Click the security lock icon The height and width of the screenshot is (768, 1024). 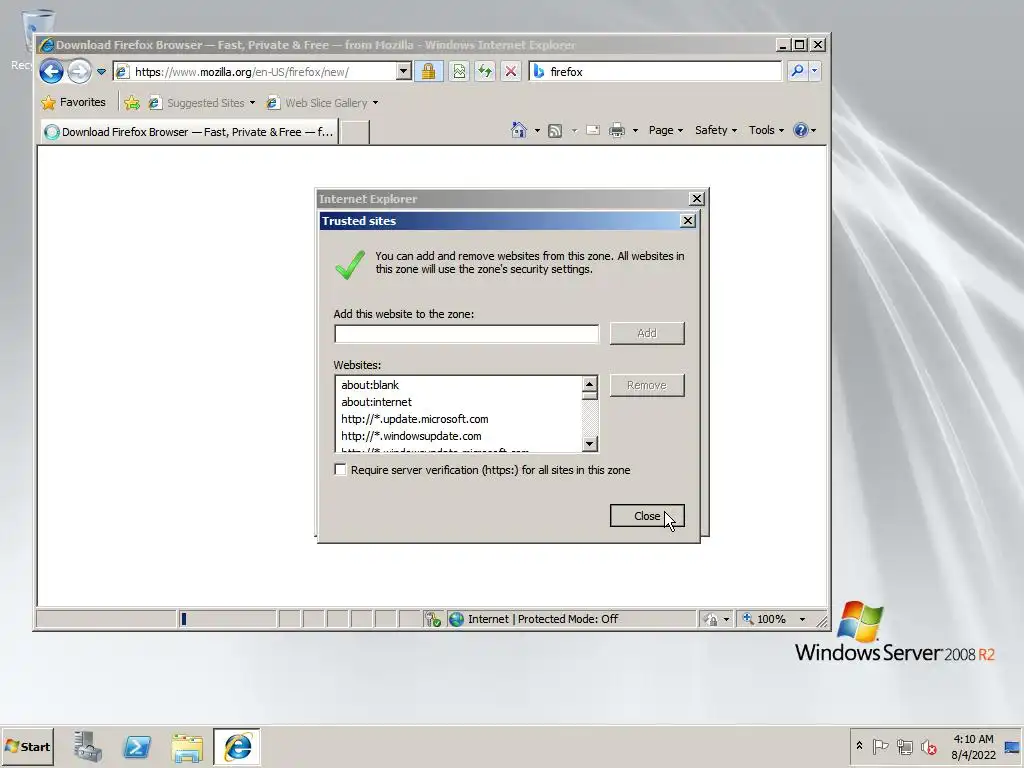[x=428, y=71]
